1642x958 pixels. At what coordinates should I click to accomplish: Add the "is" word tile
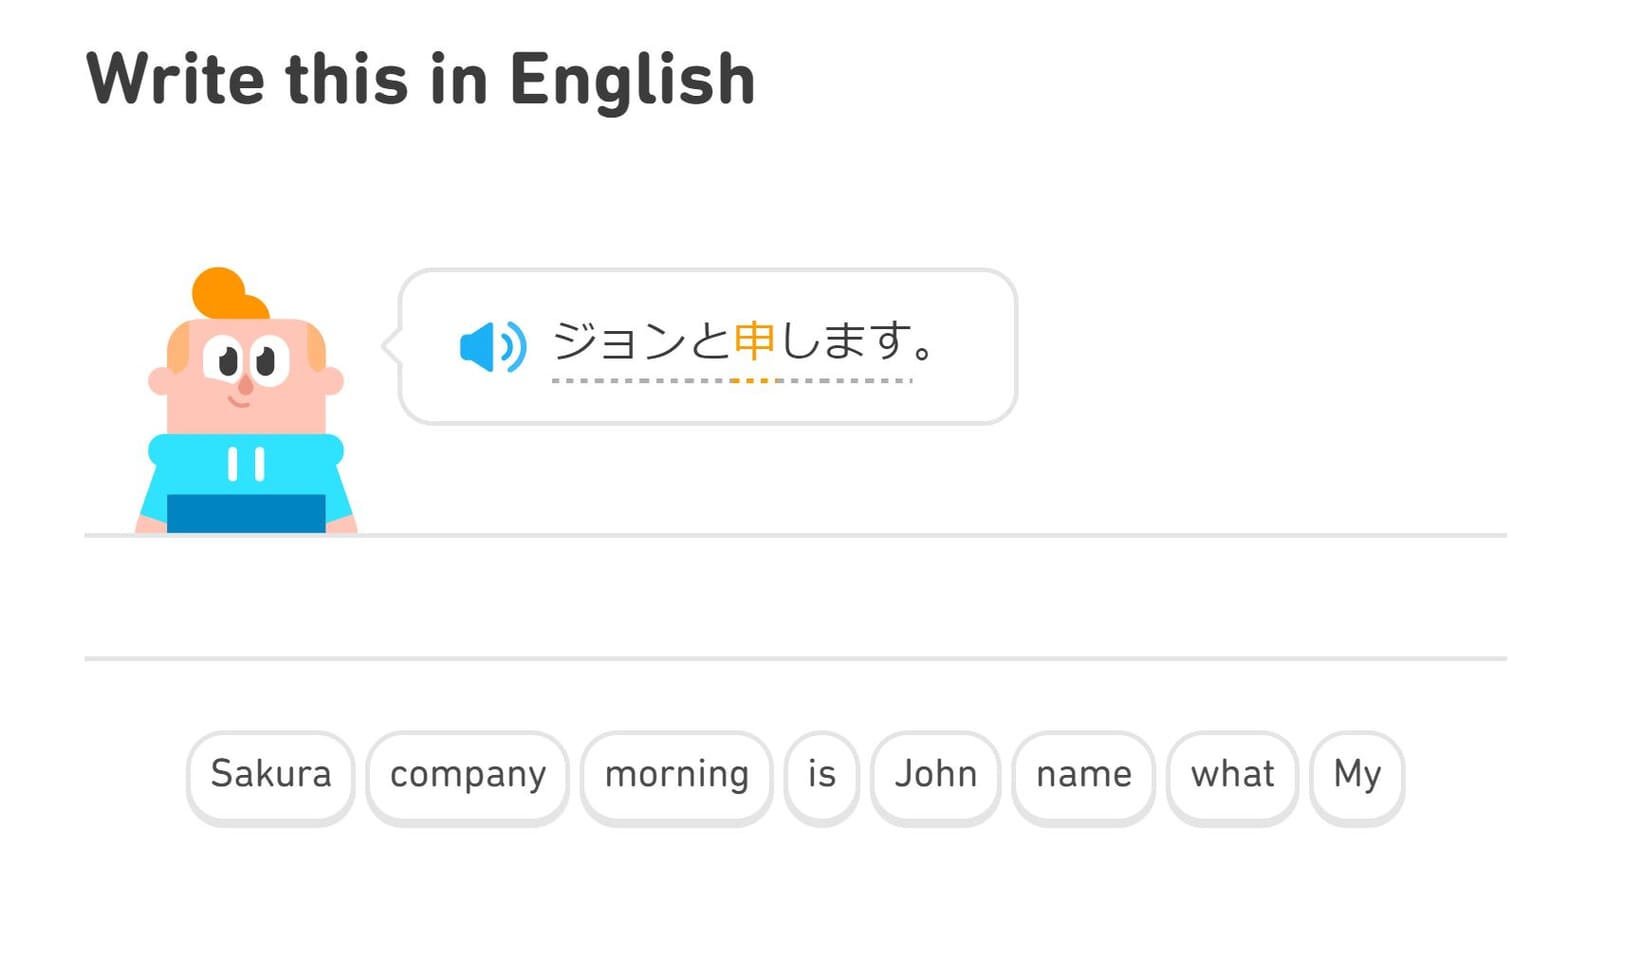click(x=821, y=775)
